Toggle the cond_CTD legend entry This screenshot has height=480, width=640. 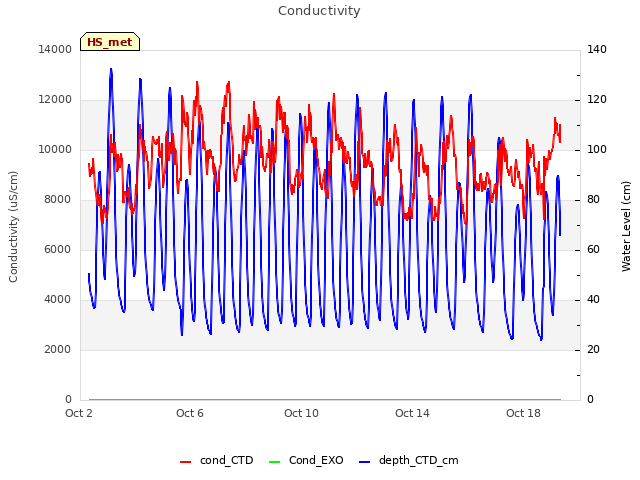point(217,460)
